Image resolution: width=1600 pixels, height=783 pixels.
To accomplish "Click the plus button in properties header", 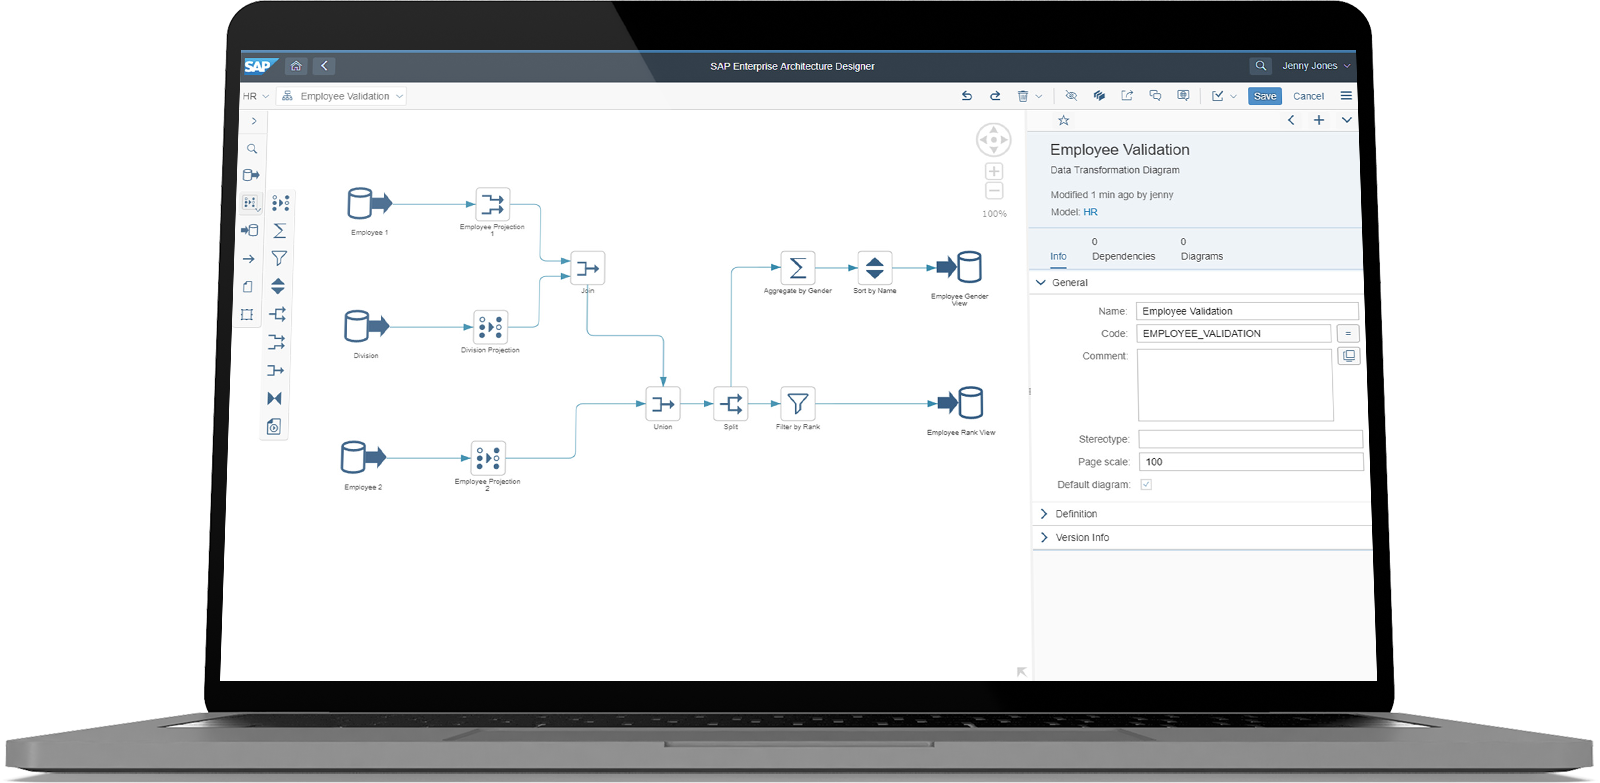I will [x=1319, y=120].
